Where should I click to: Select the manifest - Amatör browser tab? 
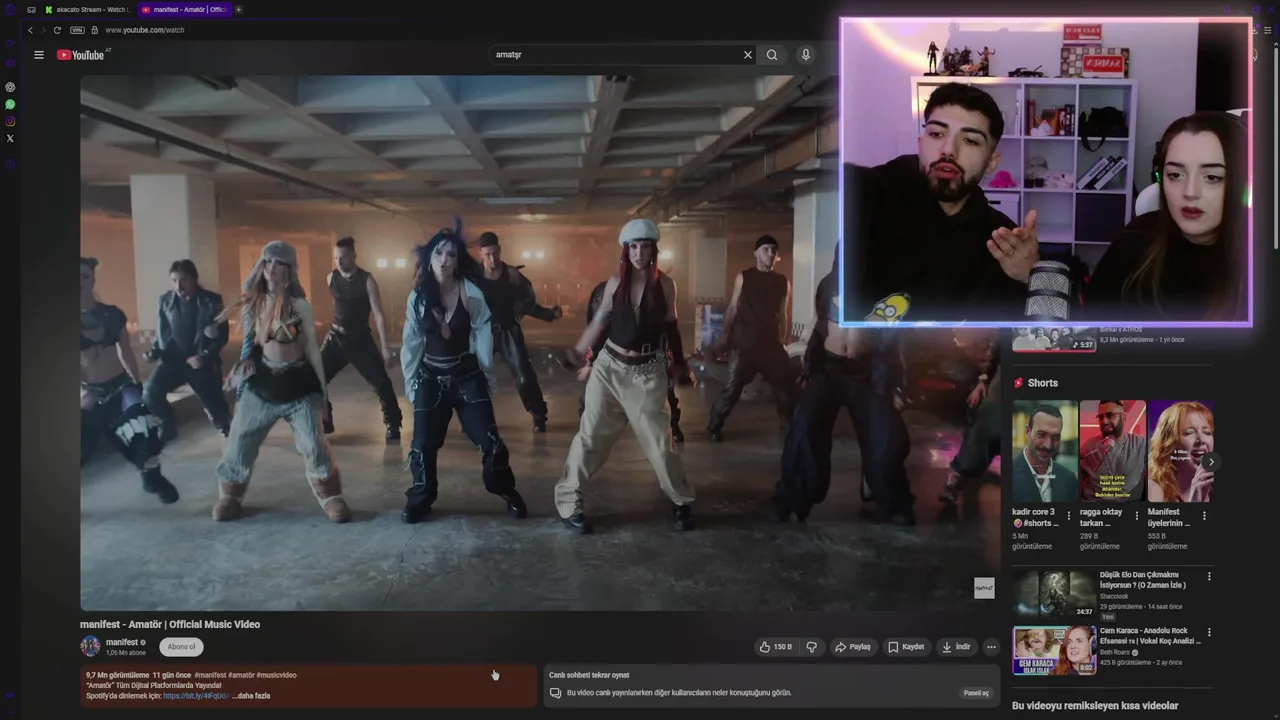184,9
